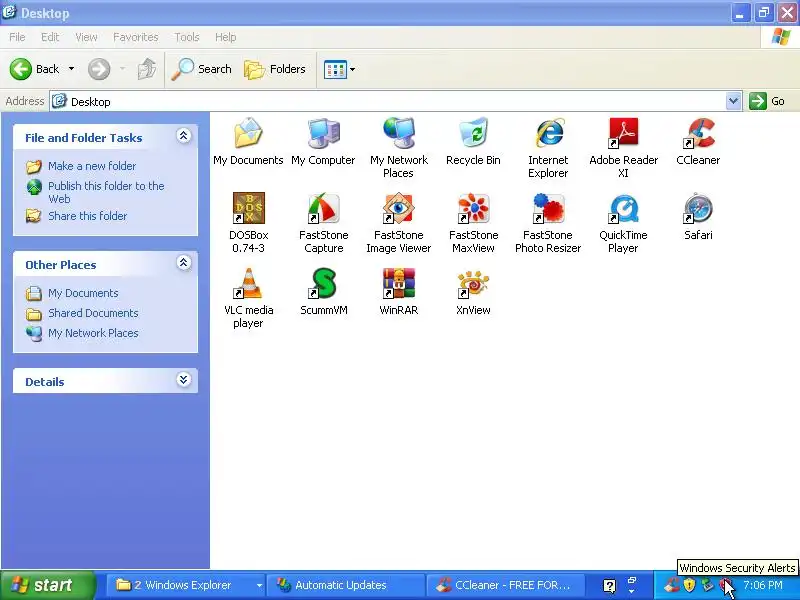Open My Documents under Other Places
Image resolution: width=800 pixels, height=600 pixels.
[83, 293]
